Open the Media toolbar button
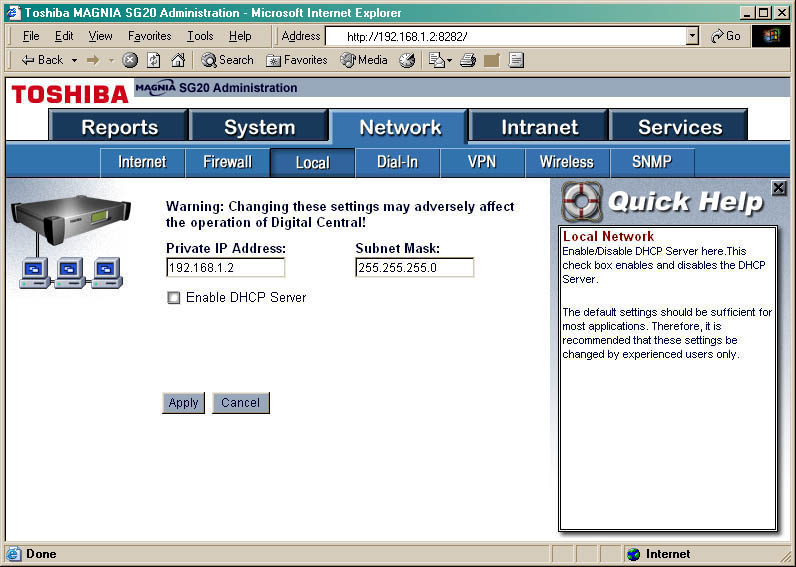The width and height of the screenshot is (796, 567). pos(363,60)
